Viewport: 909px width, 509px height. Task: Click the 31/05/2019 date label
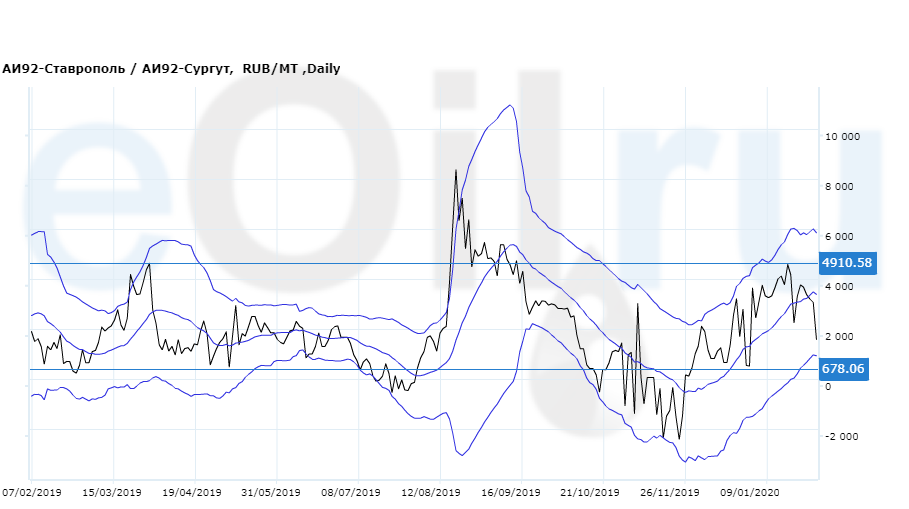(x=271, y=492)
